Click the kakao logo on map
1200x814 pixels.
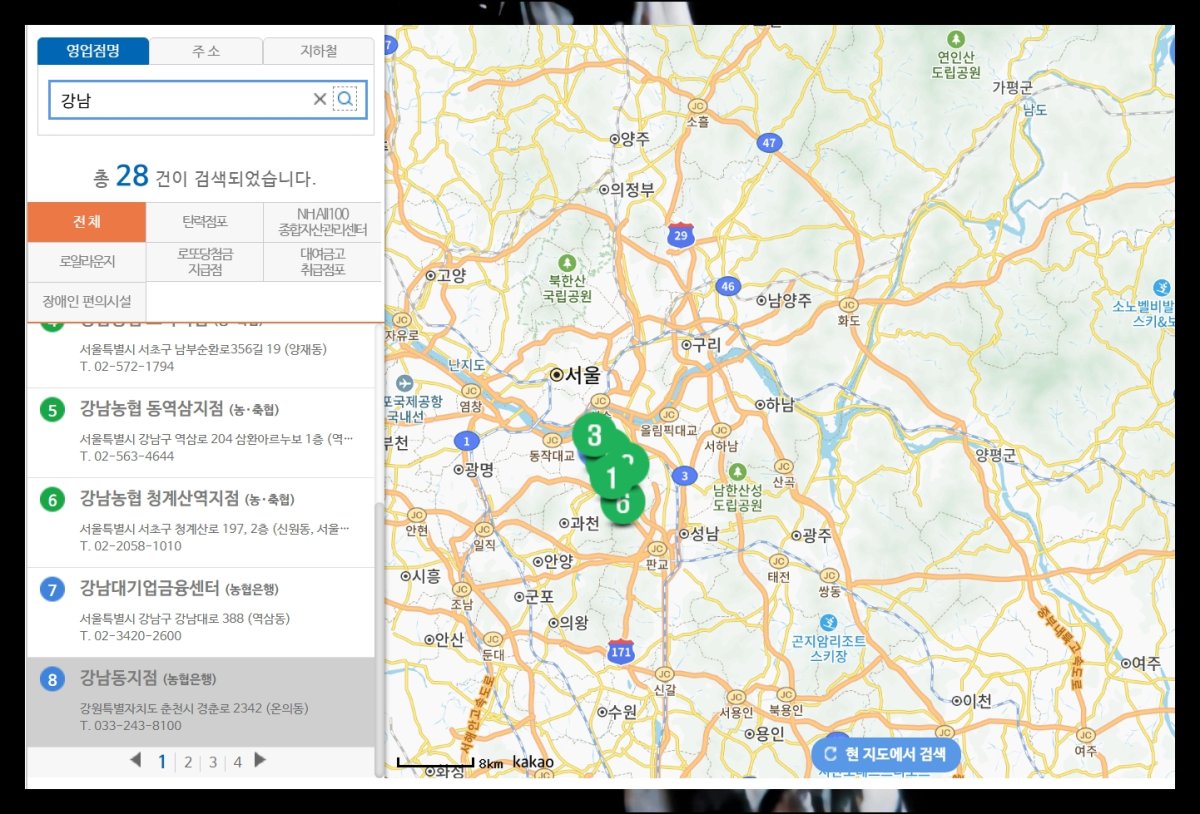click(x=533, y=762)
